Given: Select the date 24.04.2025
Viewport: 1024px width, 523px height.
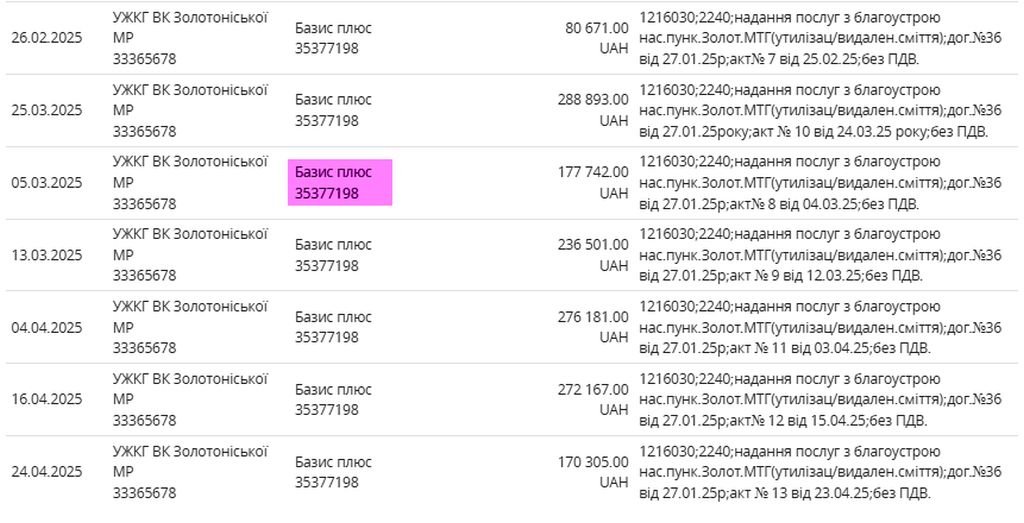Looking at the screenshot, I should (46, 471).
